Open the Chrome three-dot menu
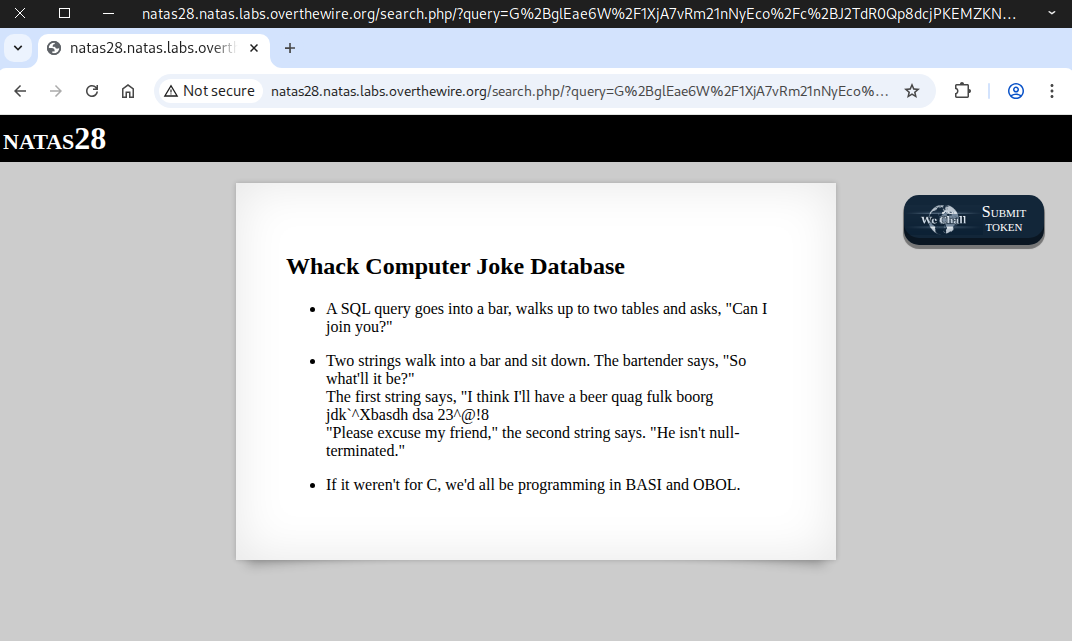Image resolution: width=1072 pixels, height=641 pixels. 1051,91
